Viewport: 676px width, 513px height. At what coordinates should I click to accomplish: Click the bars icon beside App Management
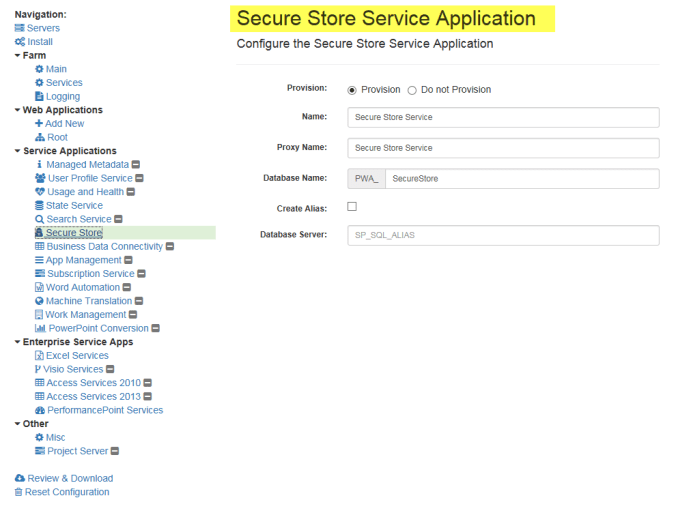coord(39,260)
